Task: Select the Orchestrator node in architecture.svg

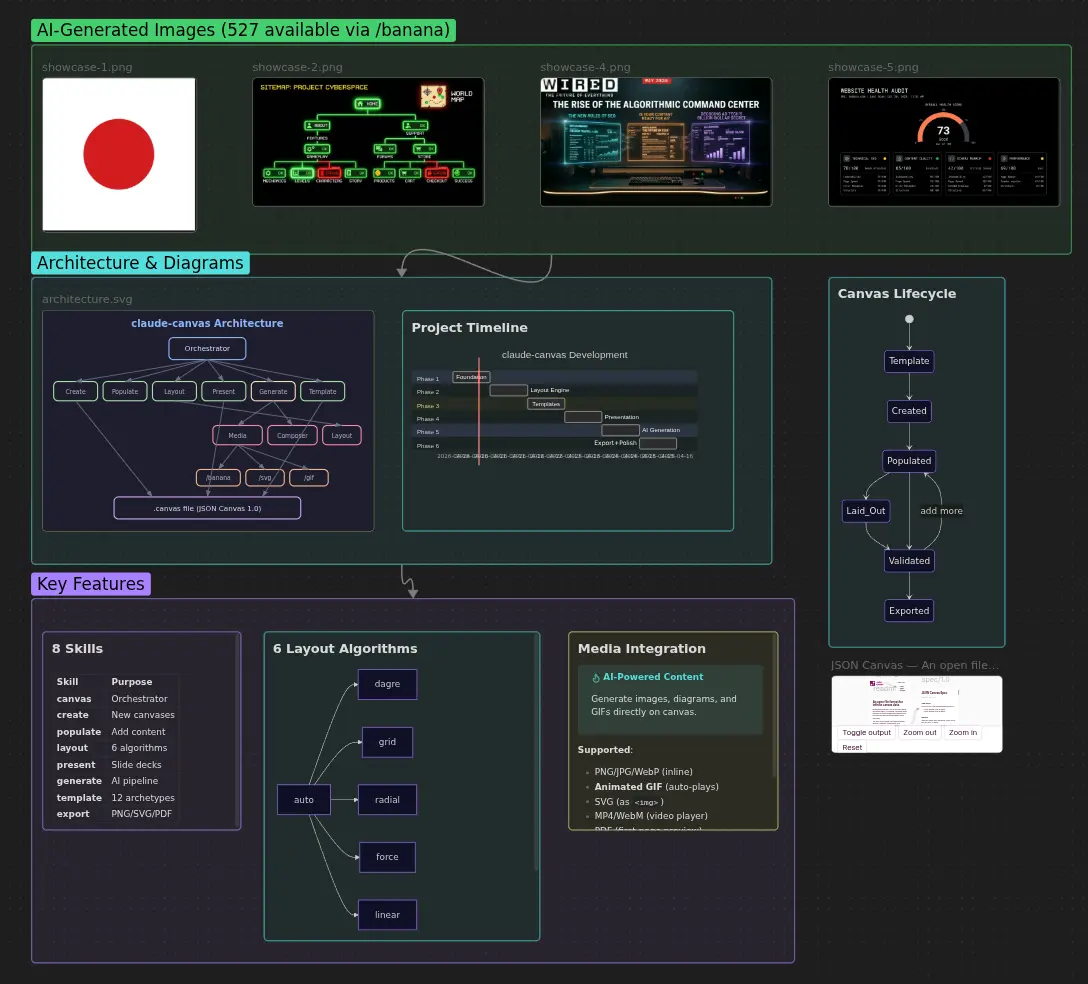Action: point(207,348)
